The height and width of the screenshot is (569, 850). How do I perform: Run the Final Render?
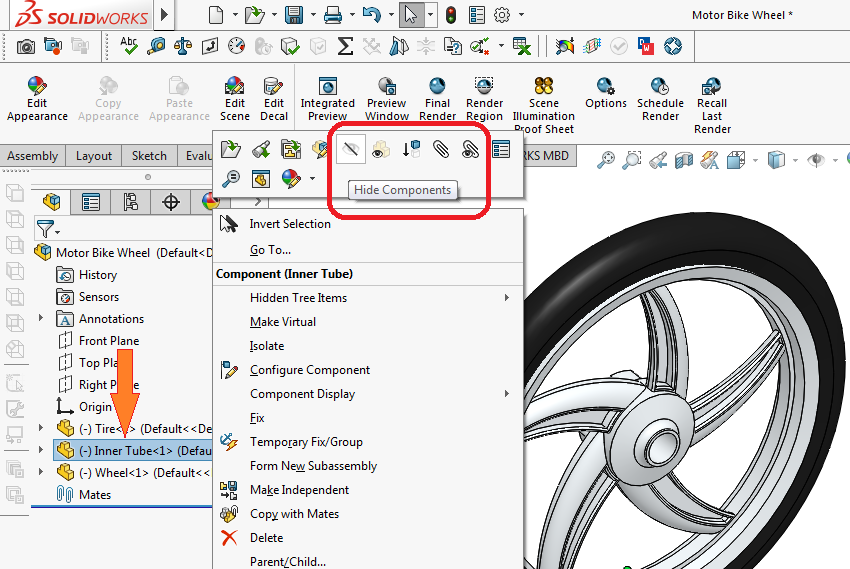point(437,99)
